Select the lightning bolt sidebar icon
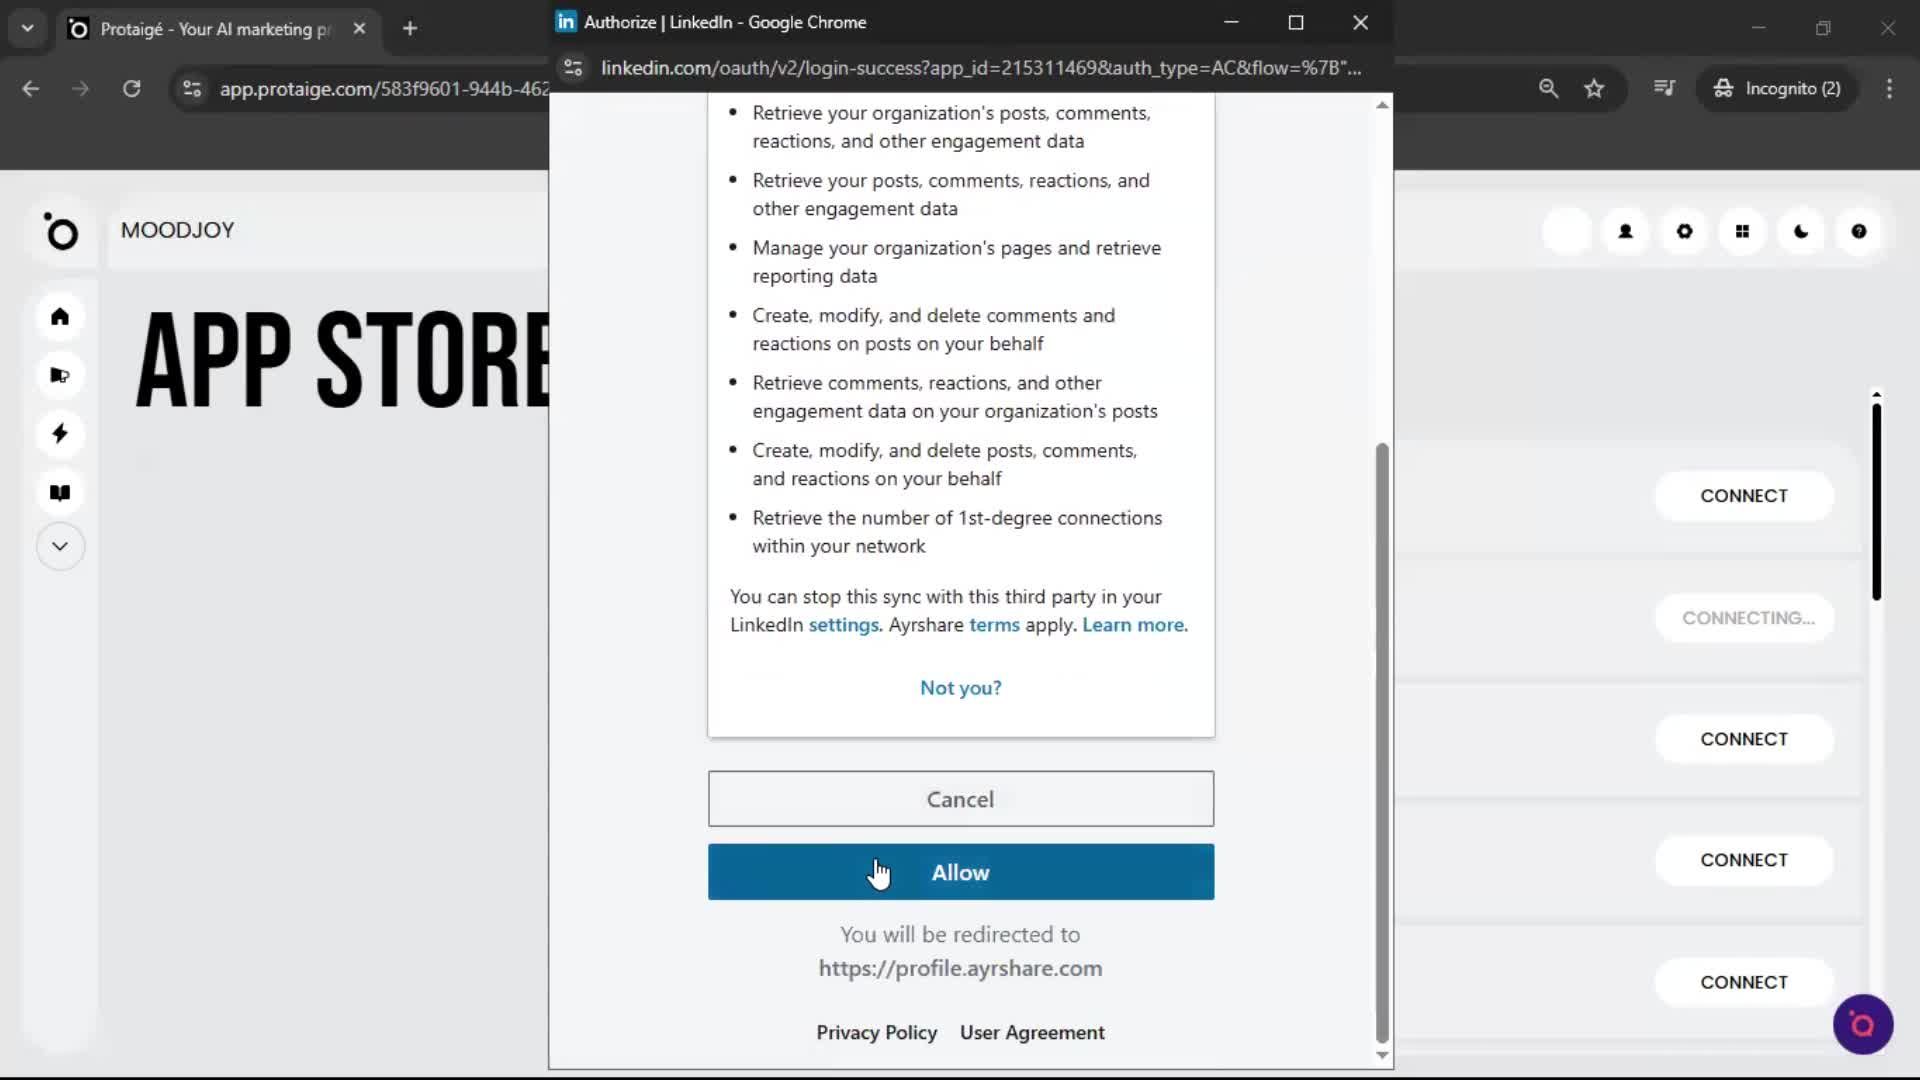The image size is (1920, 1080). pos(60,433)
